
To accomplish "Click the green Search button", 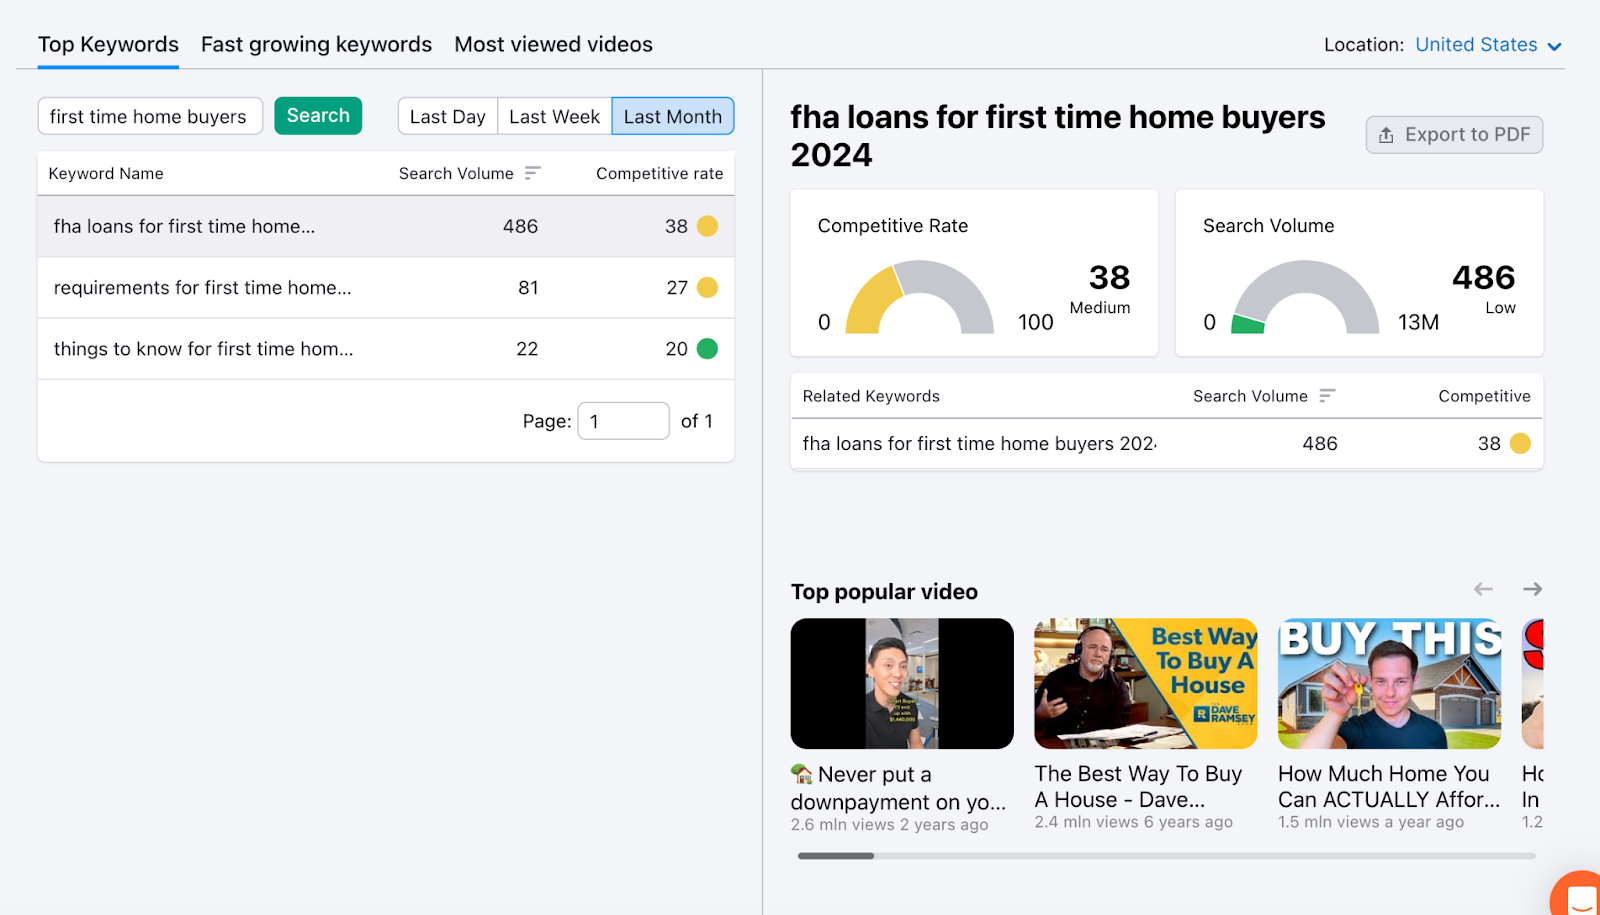I will [318, 116].
